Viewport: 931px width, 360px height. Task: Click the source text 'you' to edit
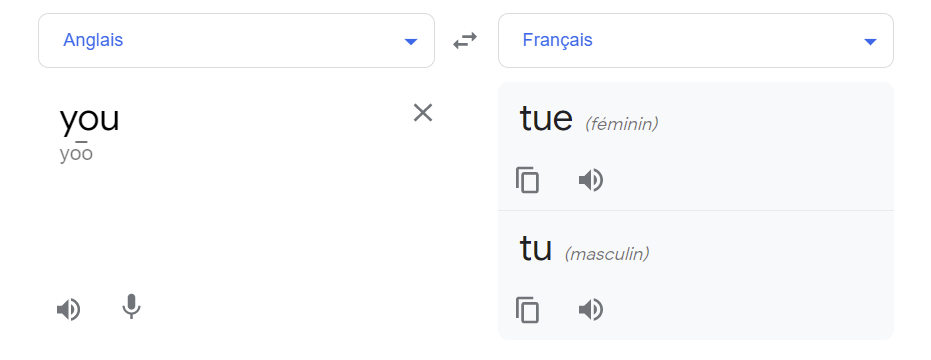coord(90,118)
